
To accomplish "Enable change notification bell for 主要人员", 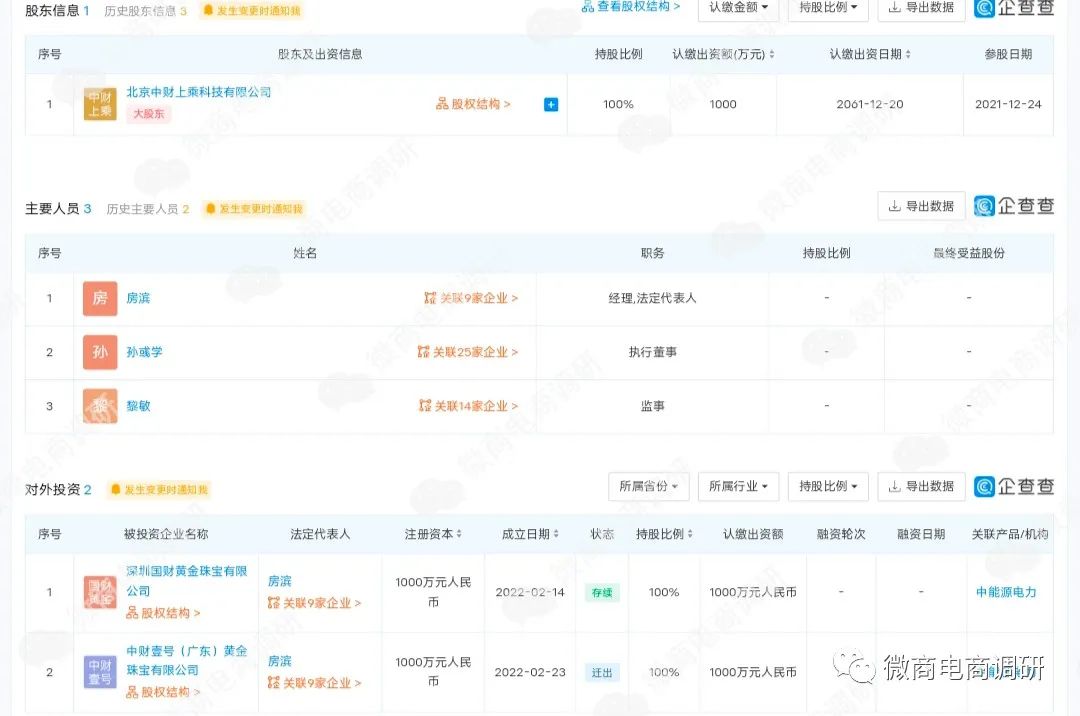I will point(253,209).
